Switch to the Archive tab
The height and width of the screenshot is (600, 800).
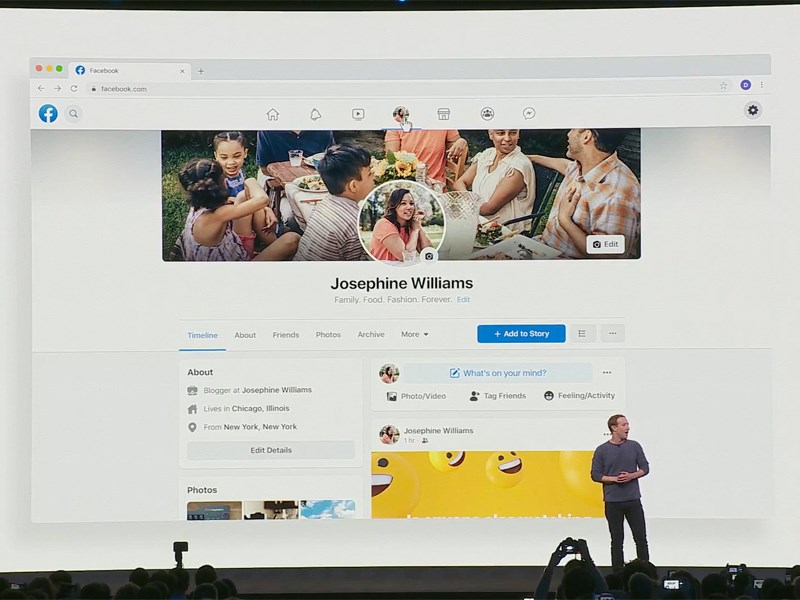pos(371,334)
